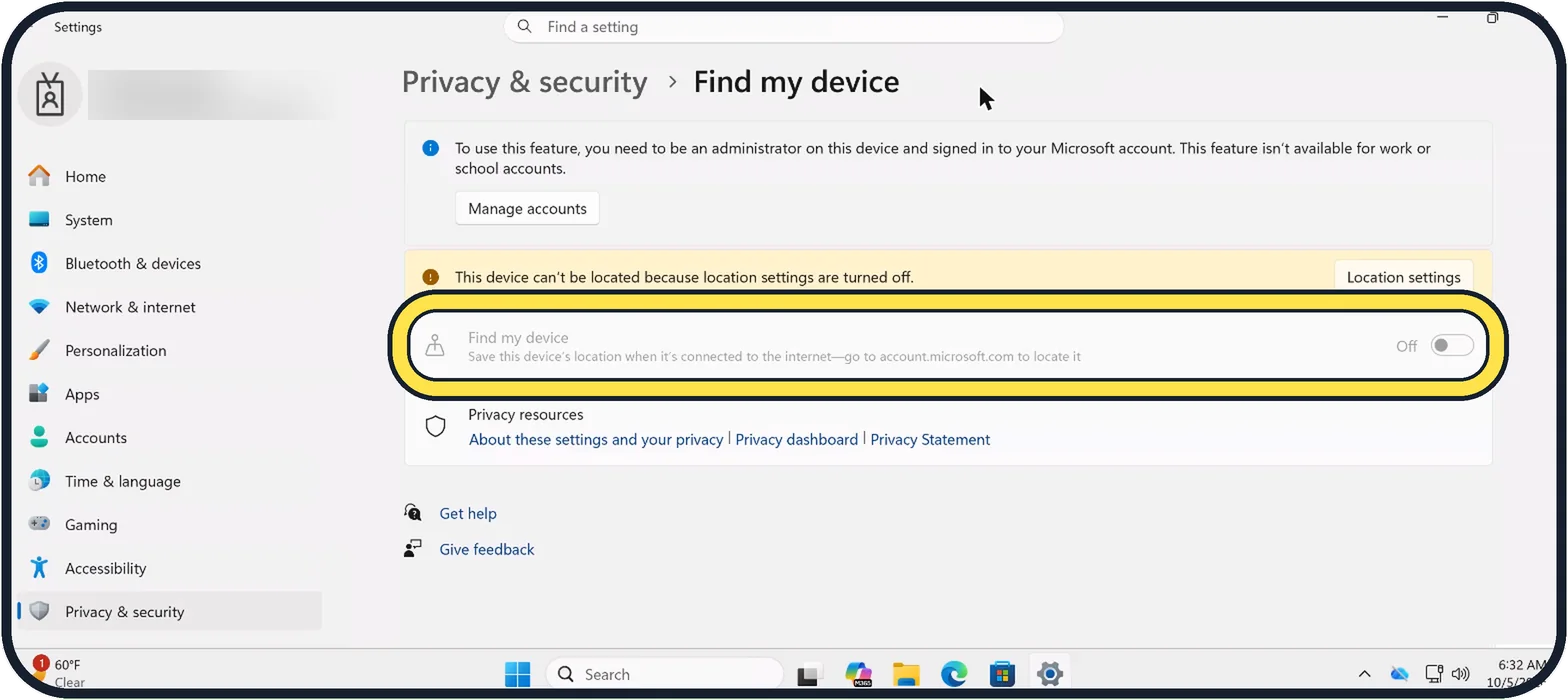The height and width of the screenshot is (700, 1568).
Task: Click the Settings gear on the taskbar
Action: (1049, 675)
